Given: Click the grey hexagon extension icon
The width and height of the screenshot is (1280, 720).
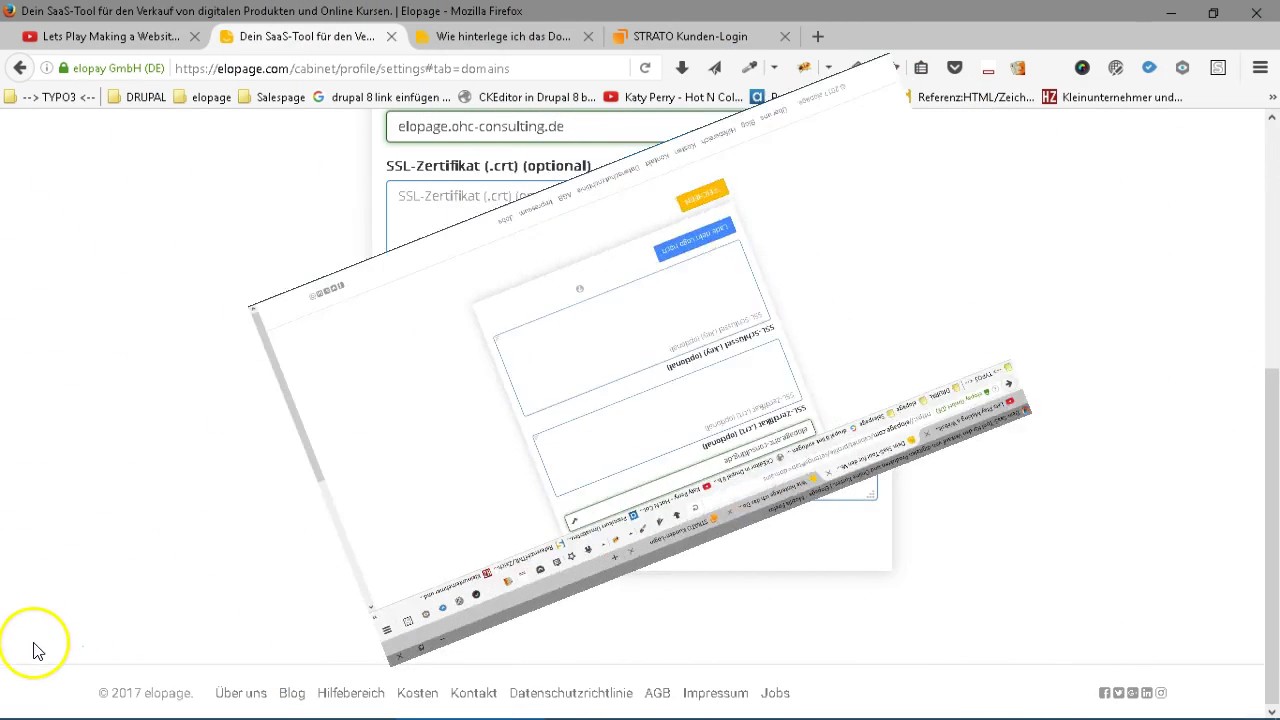Looking at the screenshot, I should click(x=1183, y=68).
